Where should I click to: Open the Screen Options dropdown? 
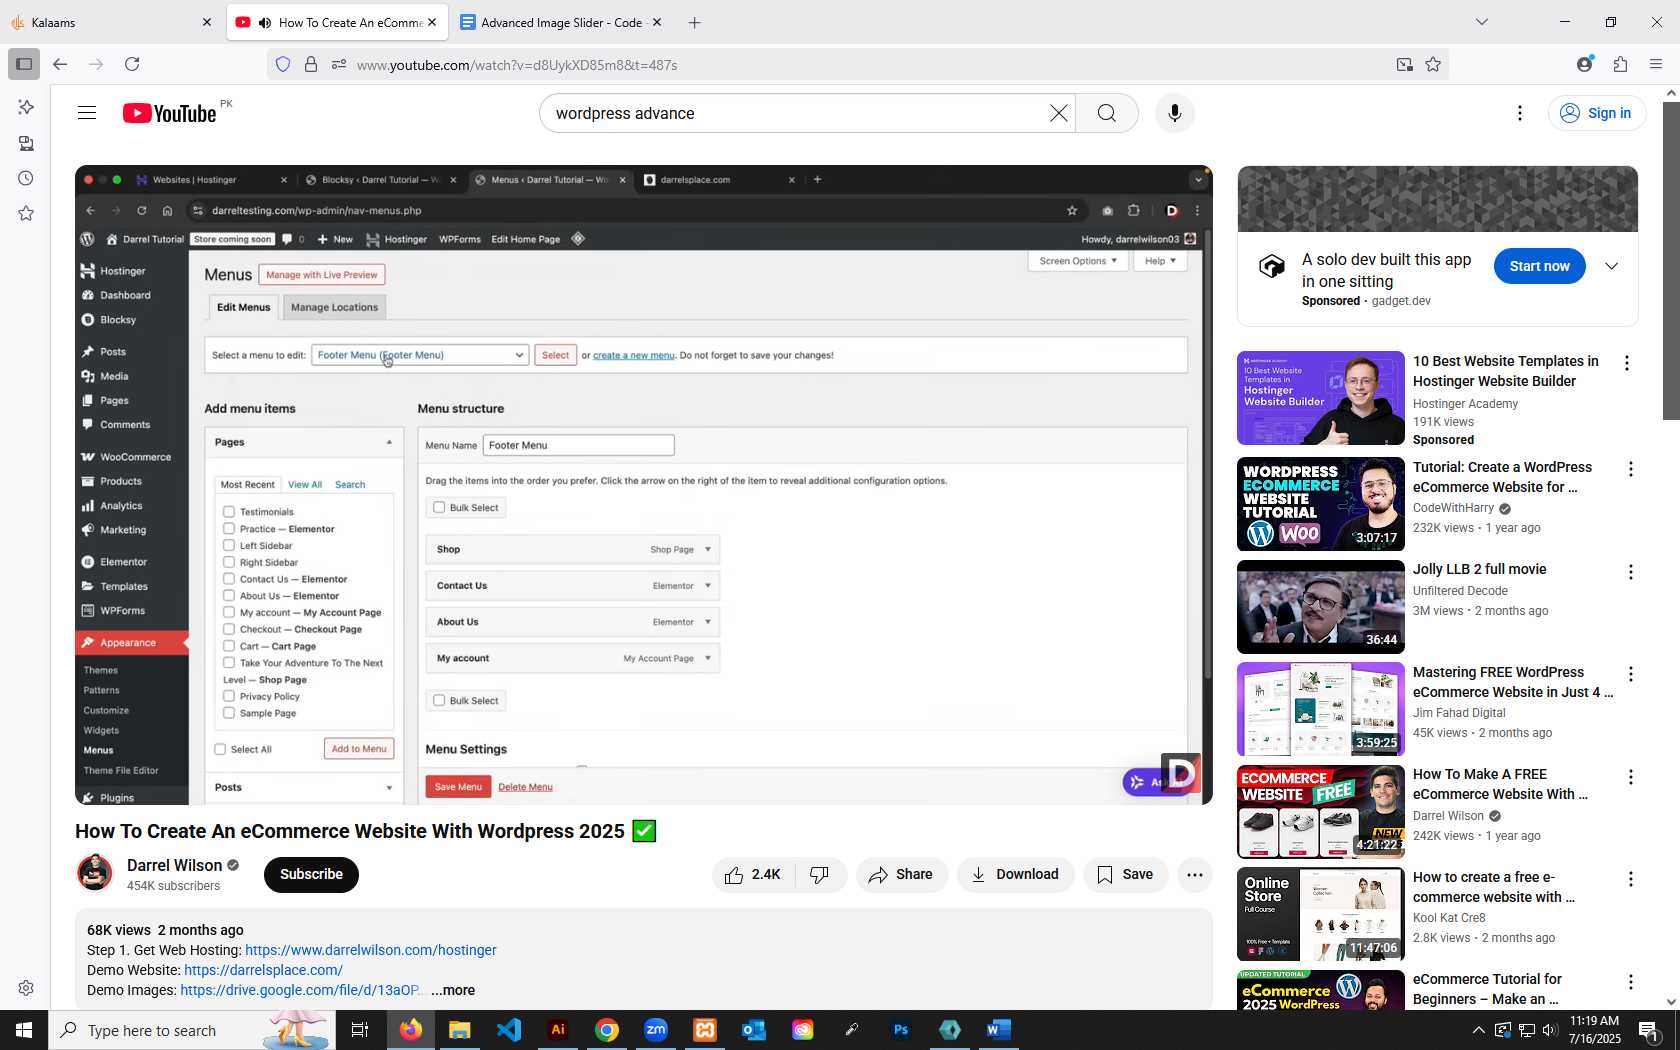[1078, 261]
